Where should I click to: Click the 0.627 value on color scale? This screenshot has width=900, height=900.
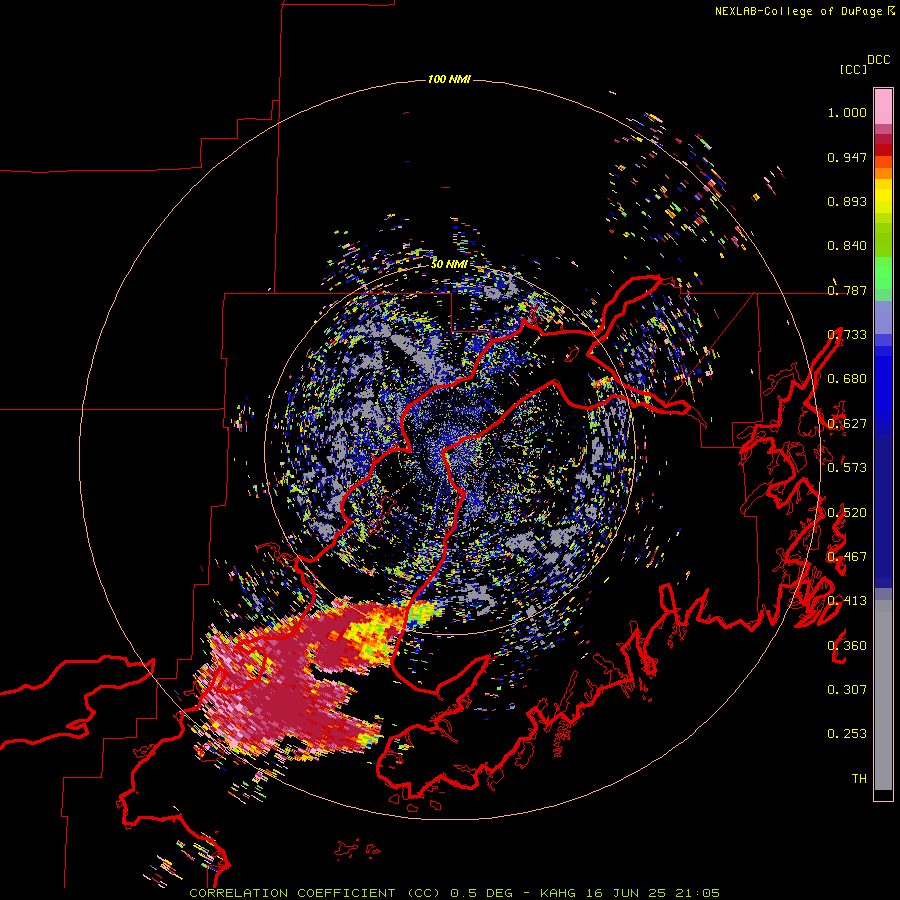pyautogui.click(x=847, y=424)
